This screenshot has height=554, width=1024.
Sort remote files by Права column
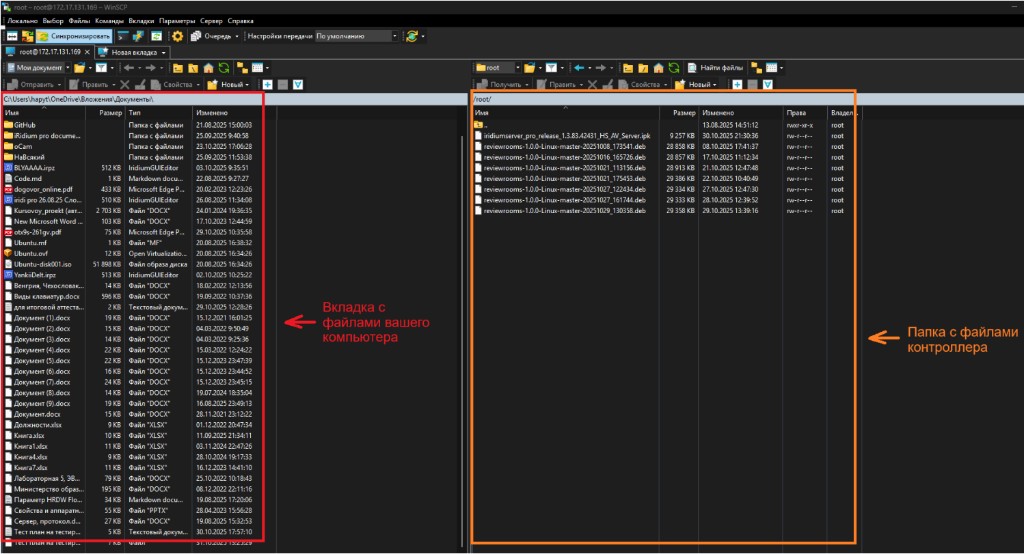coord(797,113)
